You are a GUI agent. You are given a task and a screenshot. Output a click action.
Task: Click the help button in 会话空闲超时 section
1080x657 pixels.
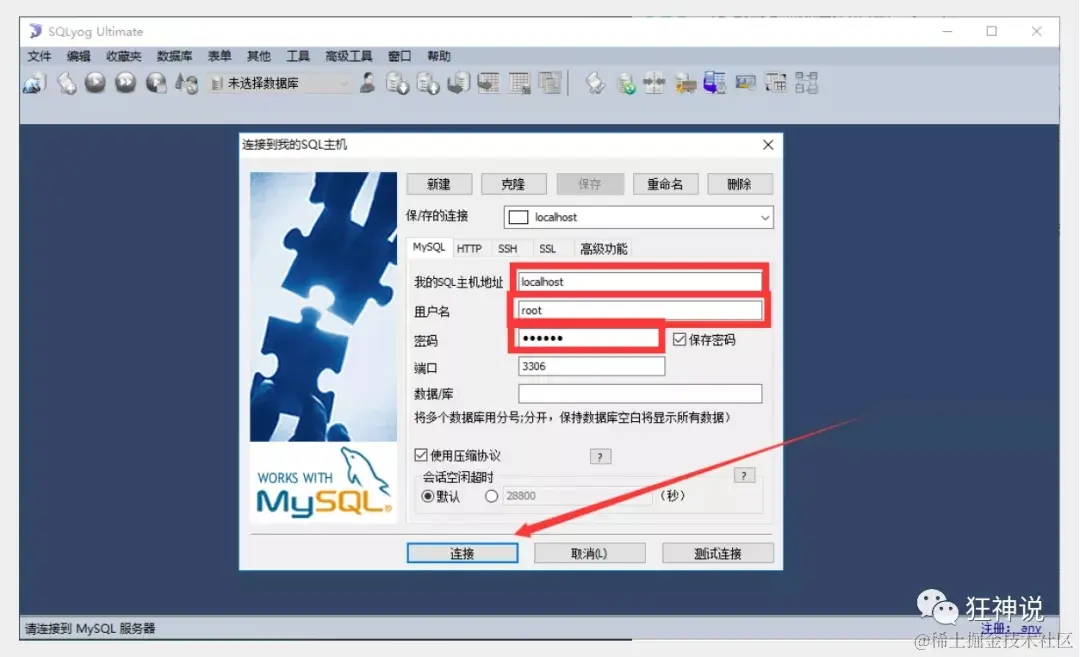tap(744, 475)
